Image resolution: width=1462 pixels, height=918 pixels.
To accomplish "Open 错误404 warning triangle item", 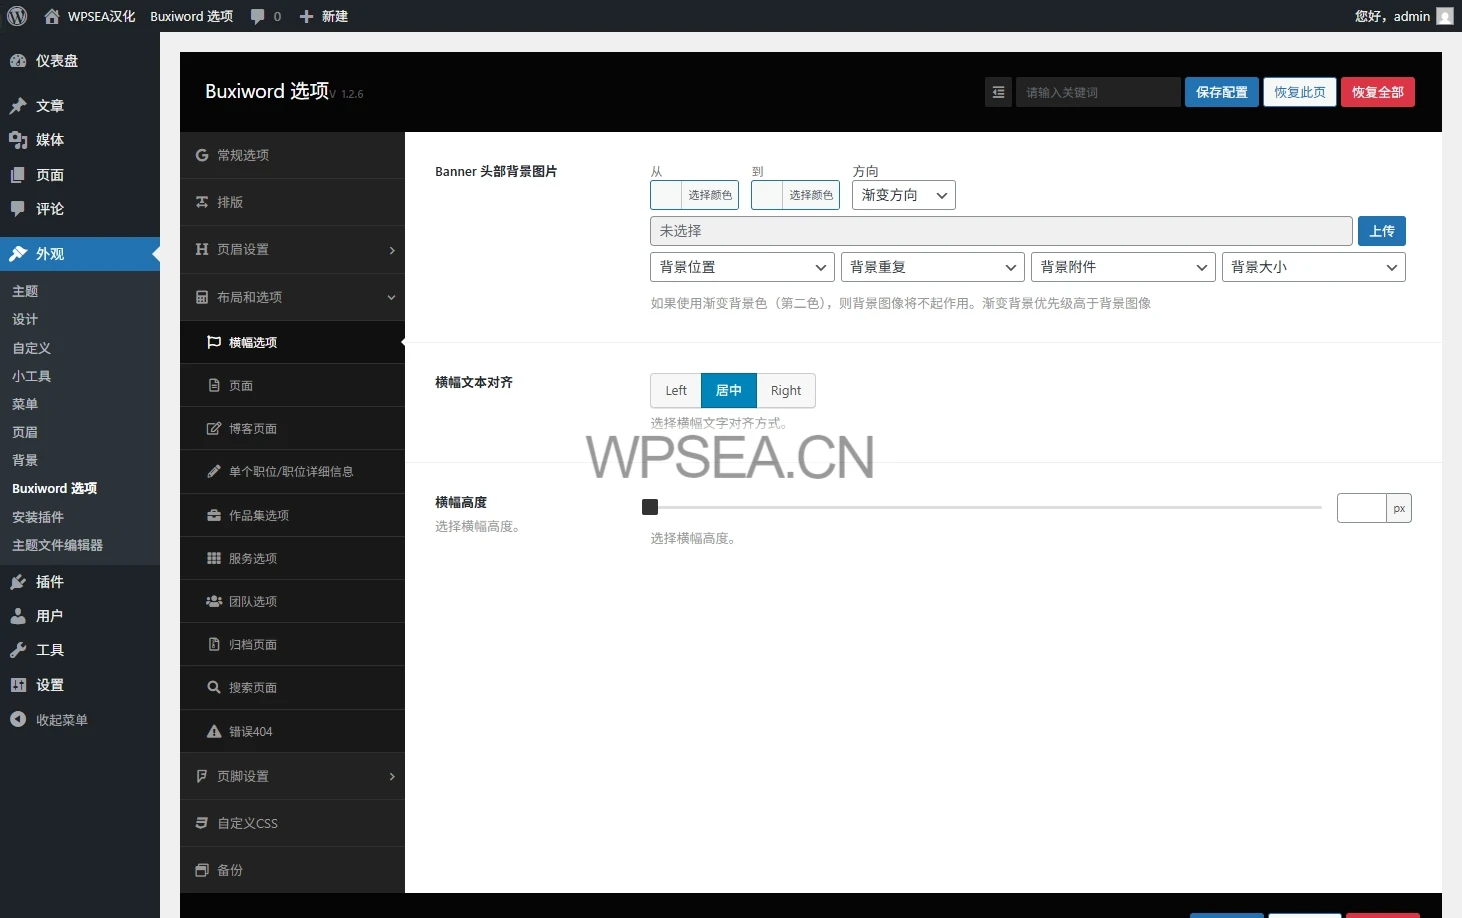I will (214, 731).
